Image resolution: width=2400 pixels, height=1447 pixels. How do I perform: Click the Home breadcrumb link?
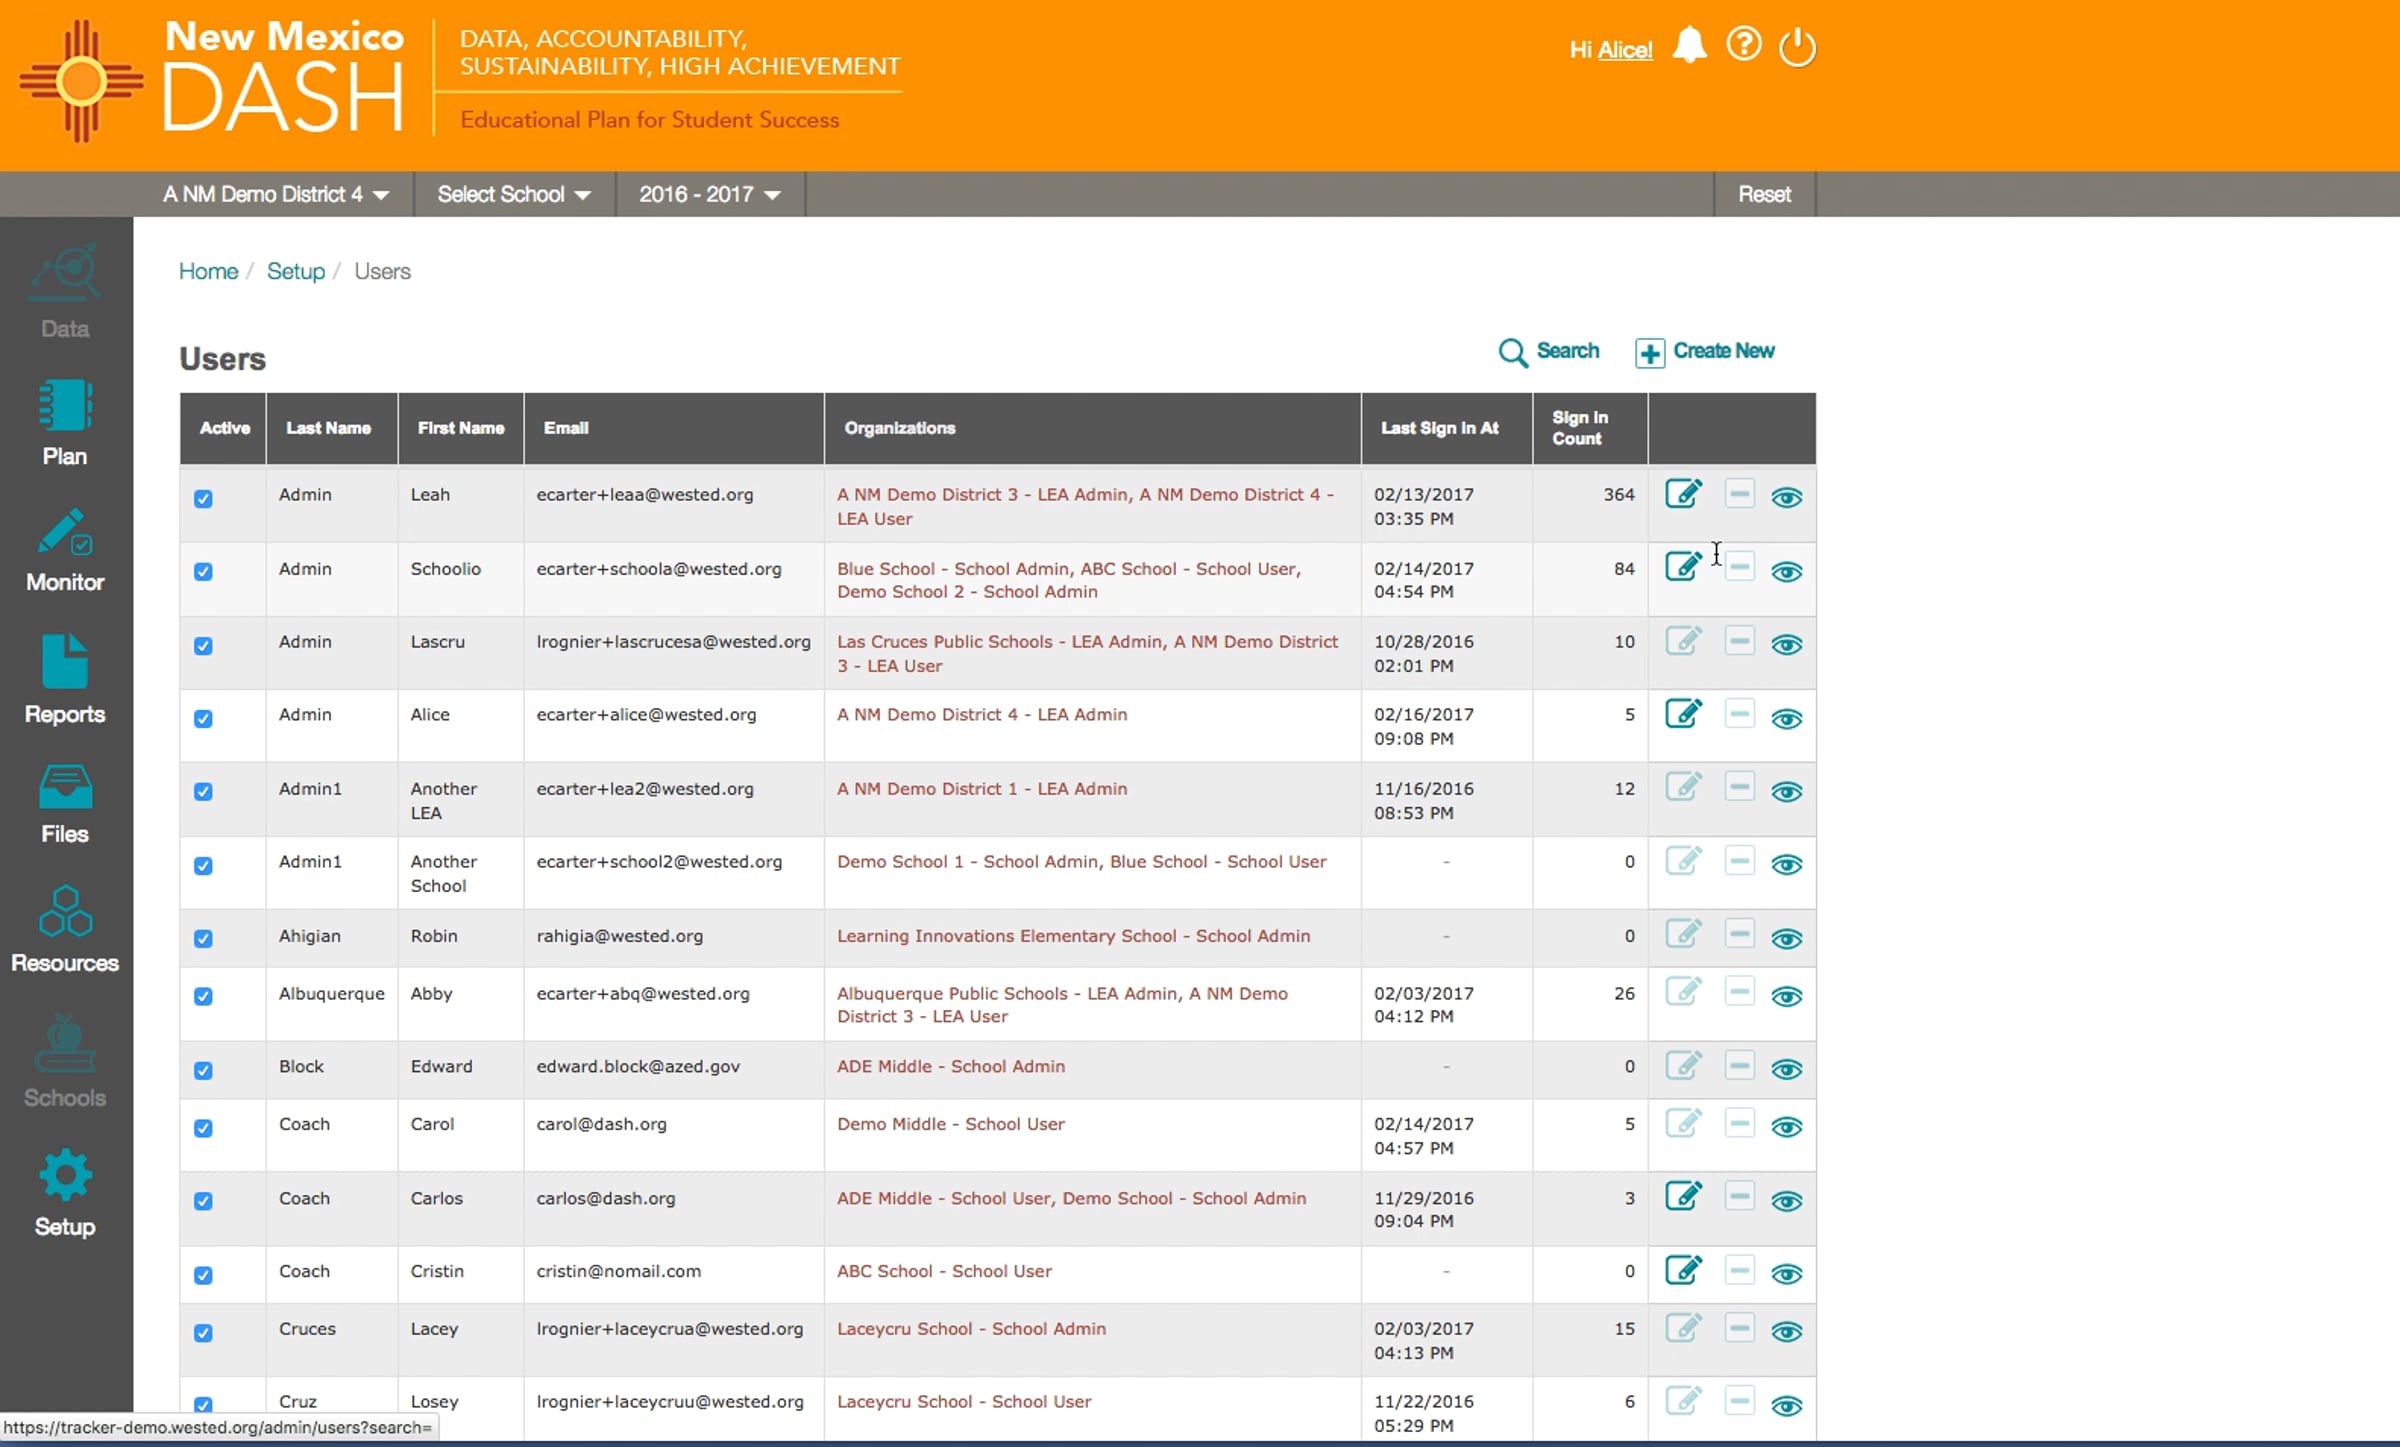[208, 271]
